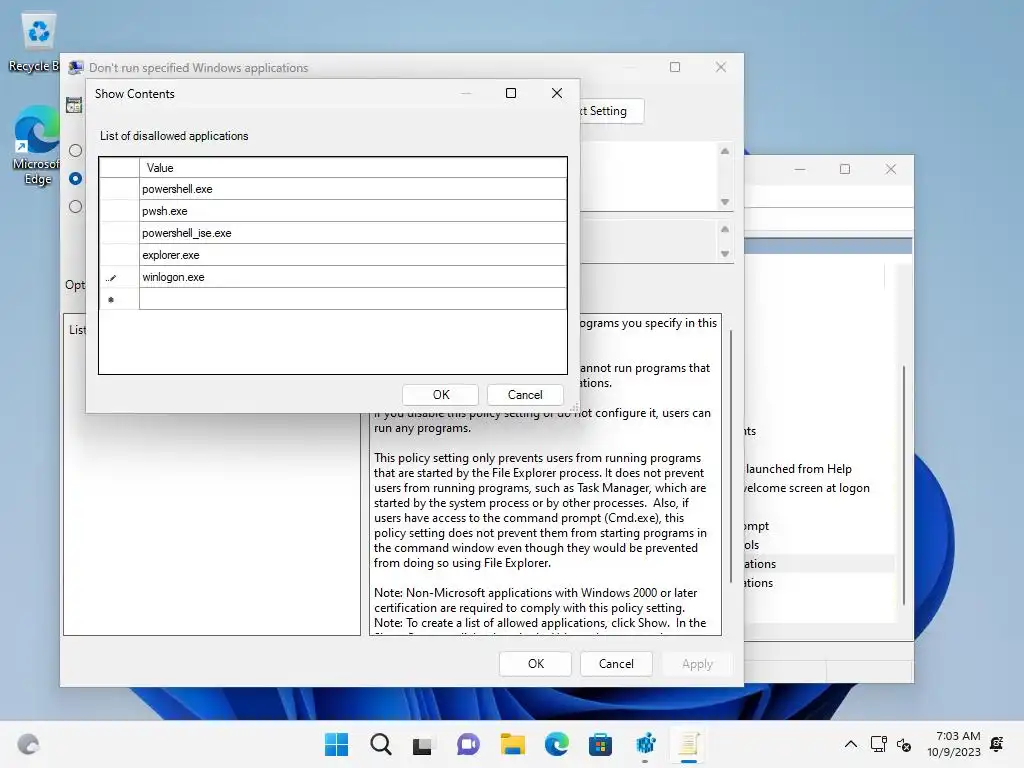The image size is (1024, 768).
Task: Click the Supported on box up arrow
Action: (725, 229)
